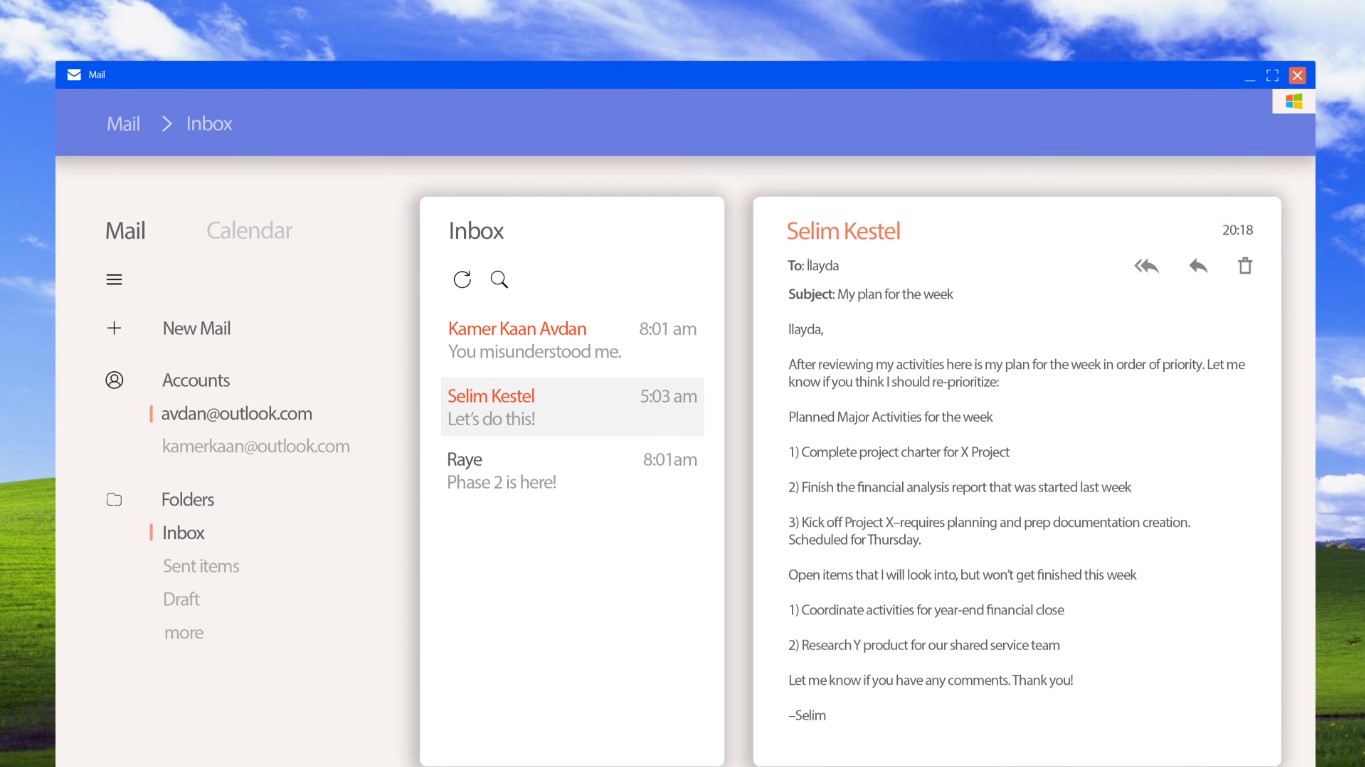Click Mail in the header breadcrumb
This screenshot has height=767, width=1365.
[x=123, y=124]
